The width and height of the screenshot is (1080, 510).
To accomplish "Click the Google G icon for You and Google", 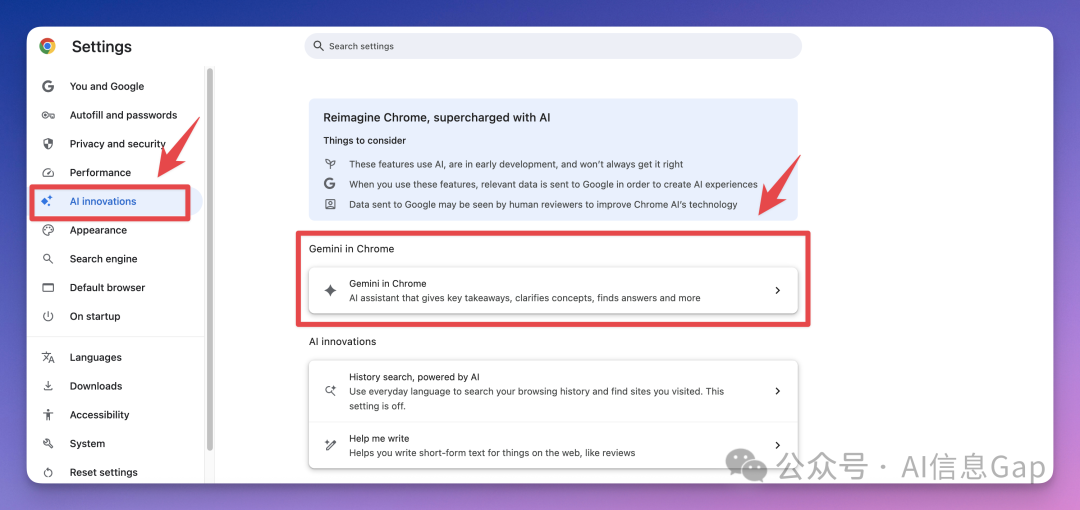I will [x=48, y=86].
